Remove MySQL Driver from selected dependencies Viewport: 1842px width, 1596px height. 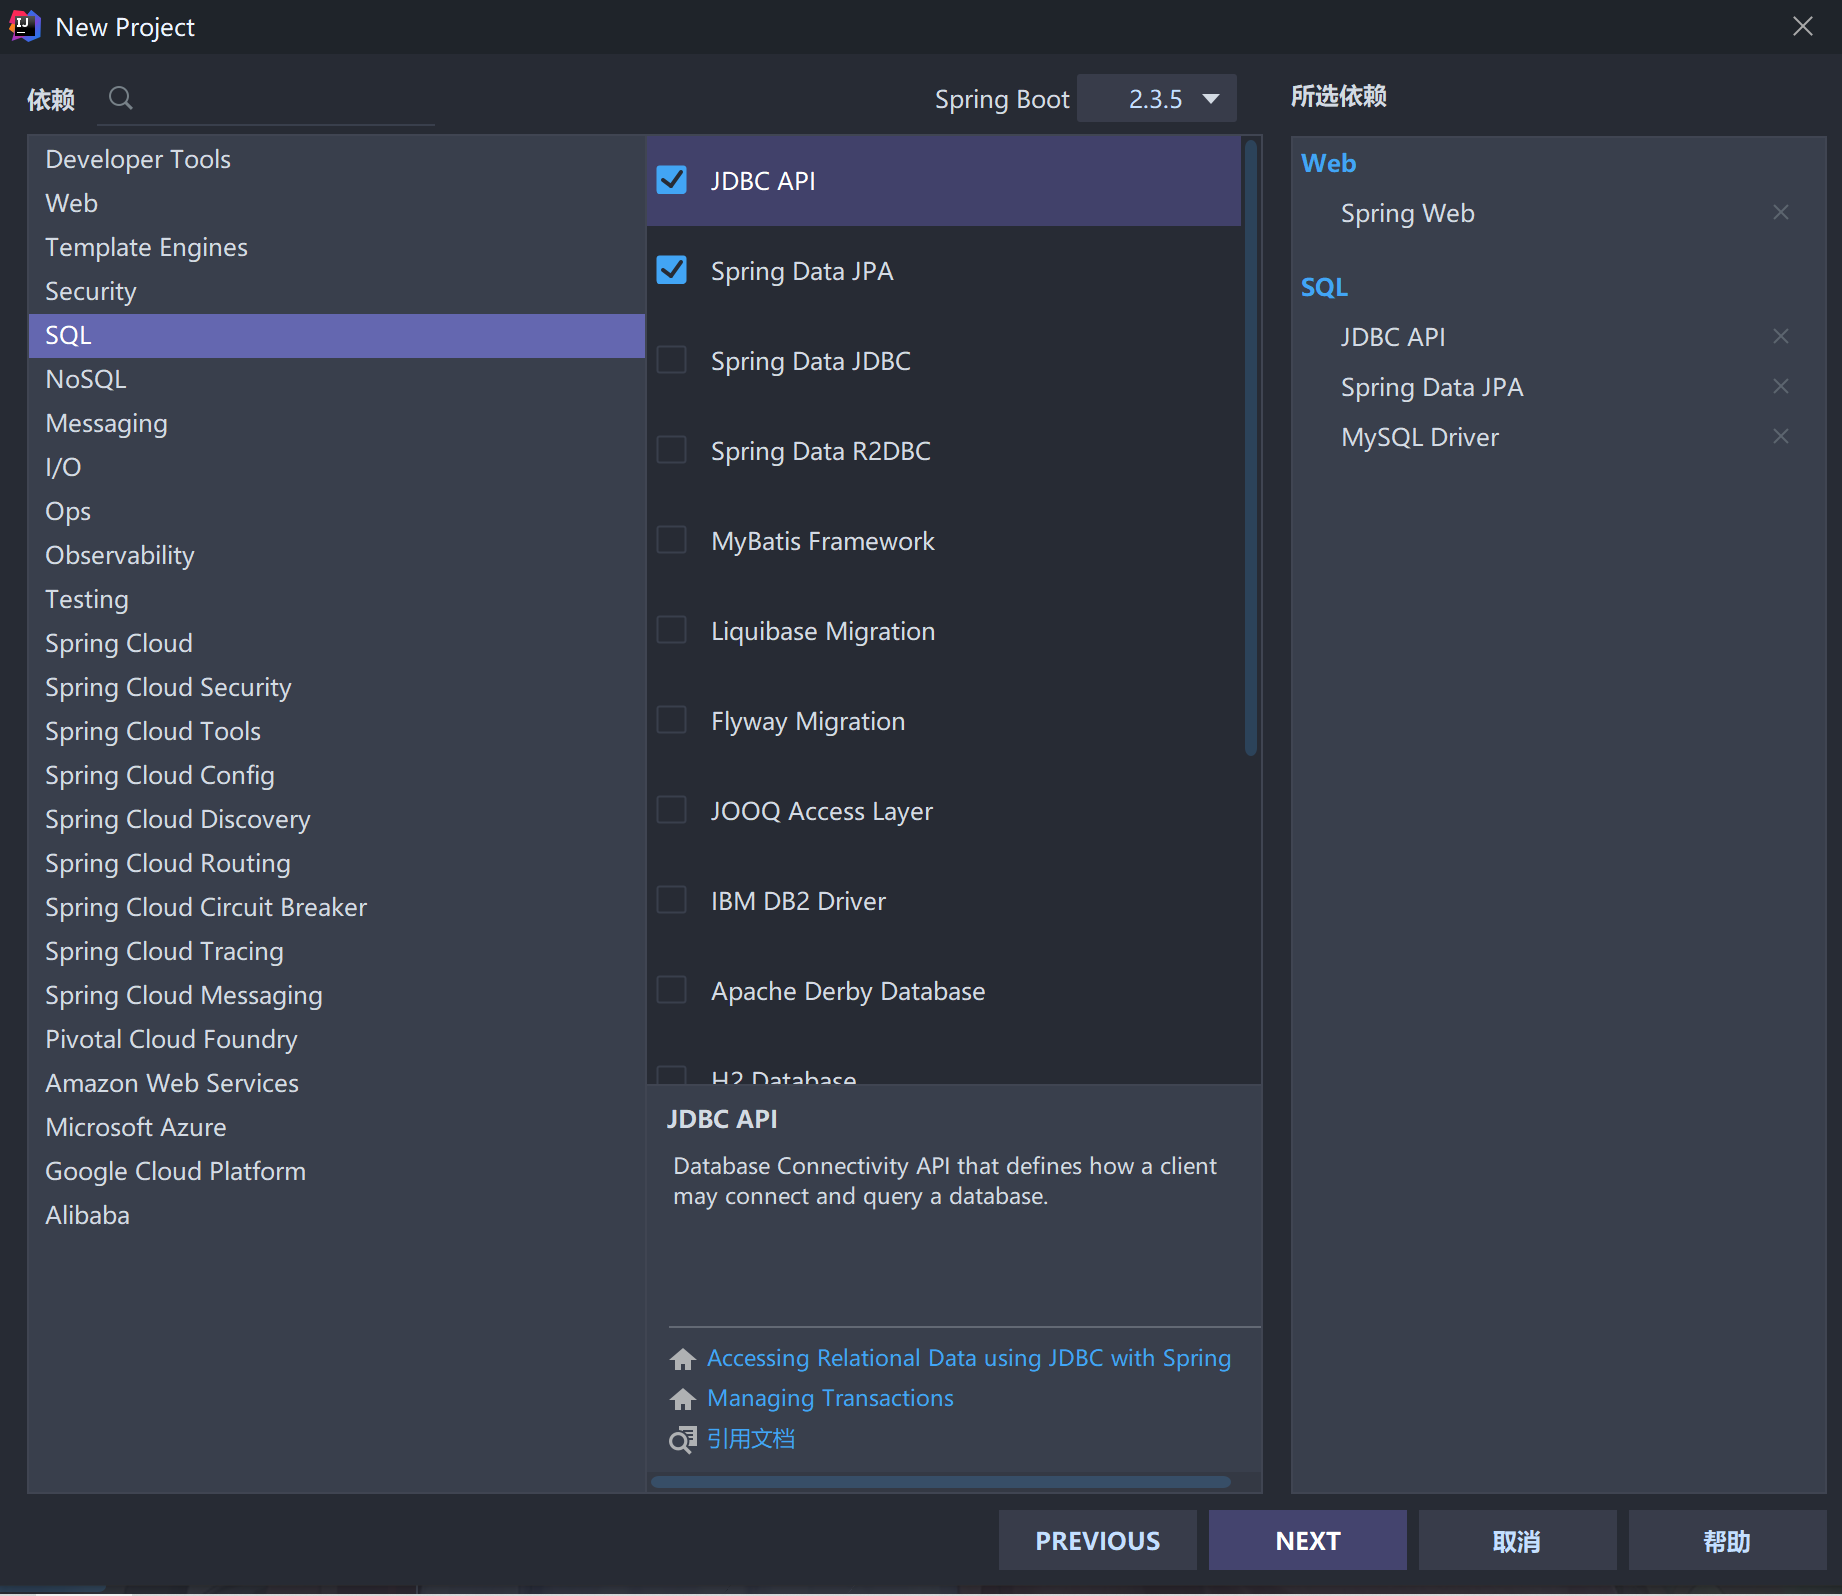tap(1781, 436)
